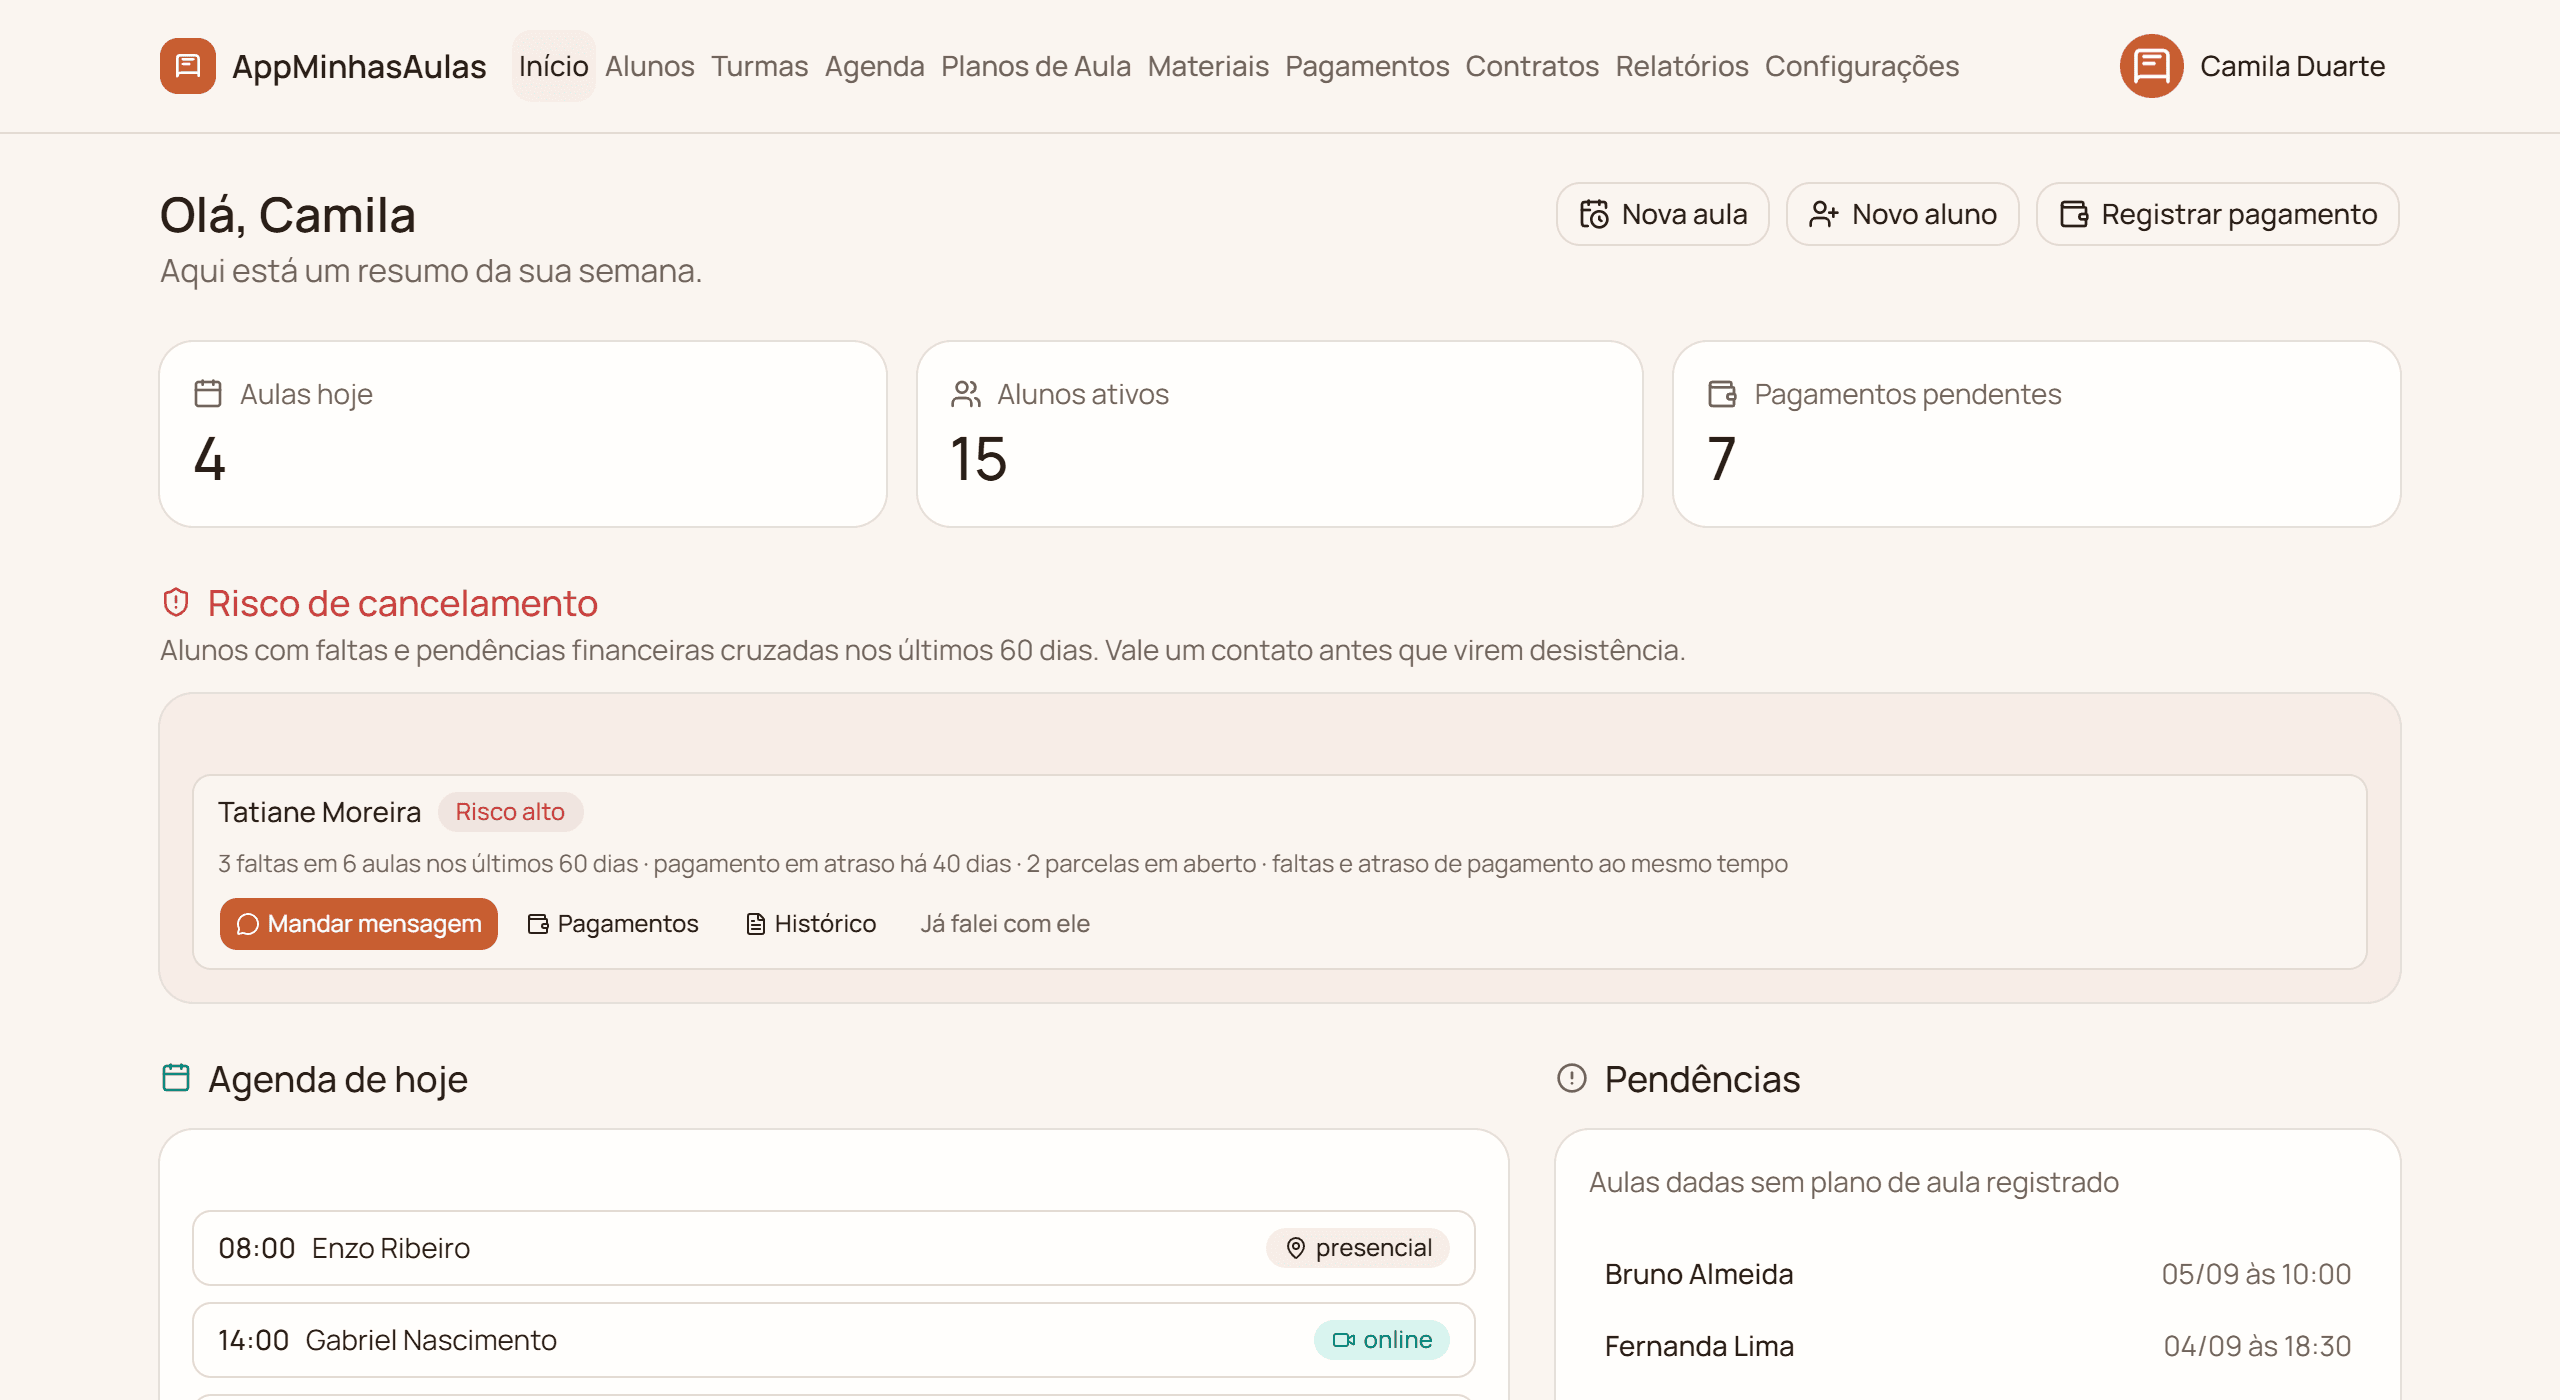Click the AppMinhasAulas brand name

[359, 66]
